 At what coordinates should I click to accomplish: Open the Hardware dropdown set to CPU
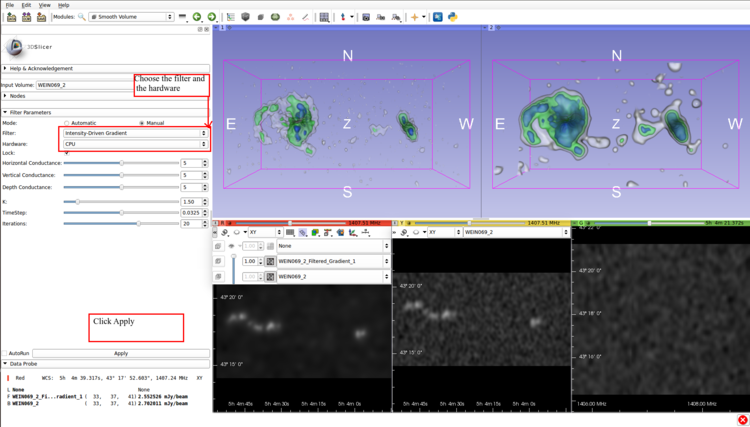tap(134, 144)
